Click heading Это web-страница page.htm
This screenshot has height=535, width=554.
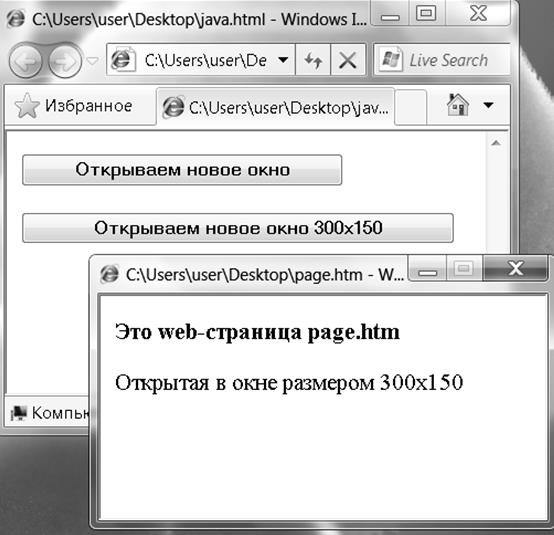pos(257,333)
